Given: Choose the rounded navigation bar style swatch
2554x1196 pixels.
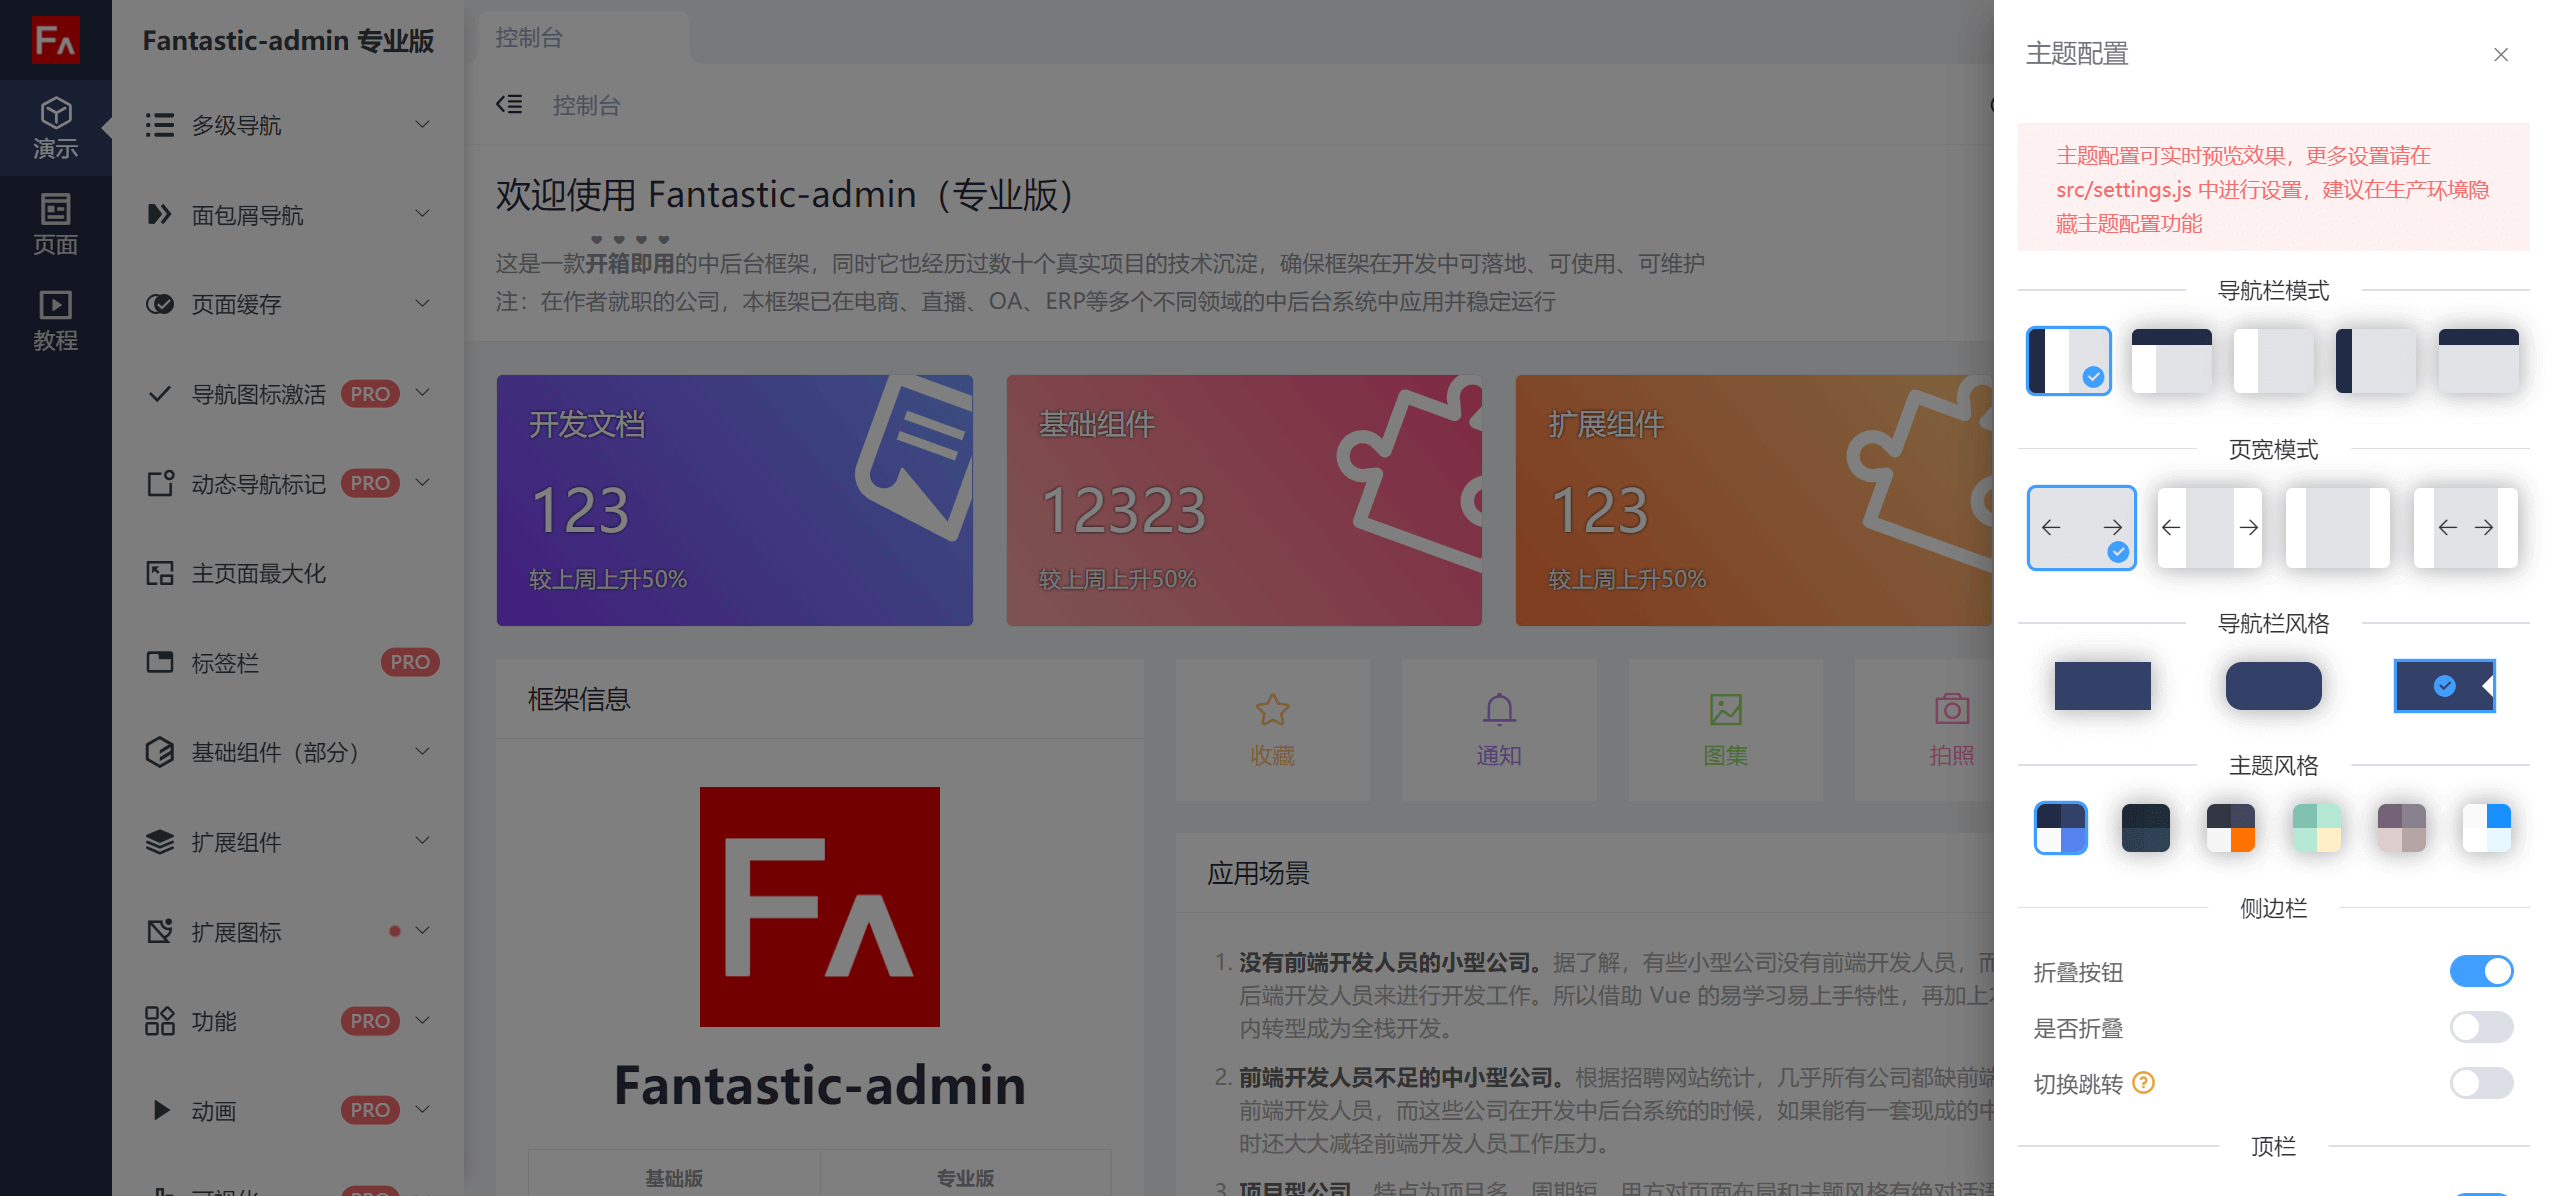Looking at the screenshot, I should pyautogui.click(x=2273, y=686).
